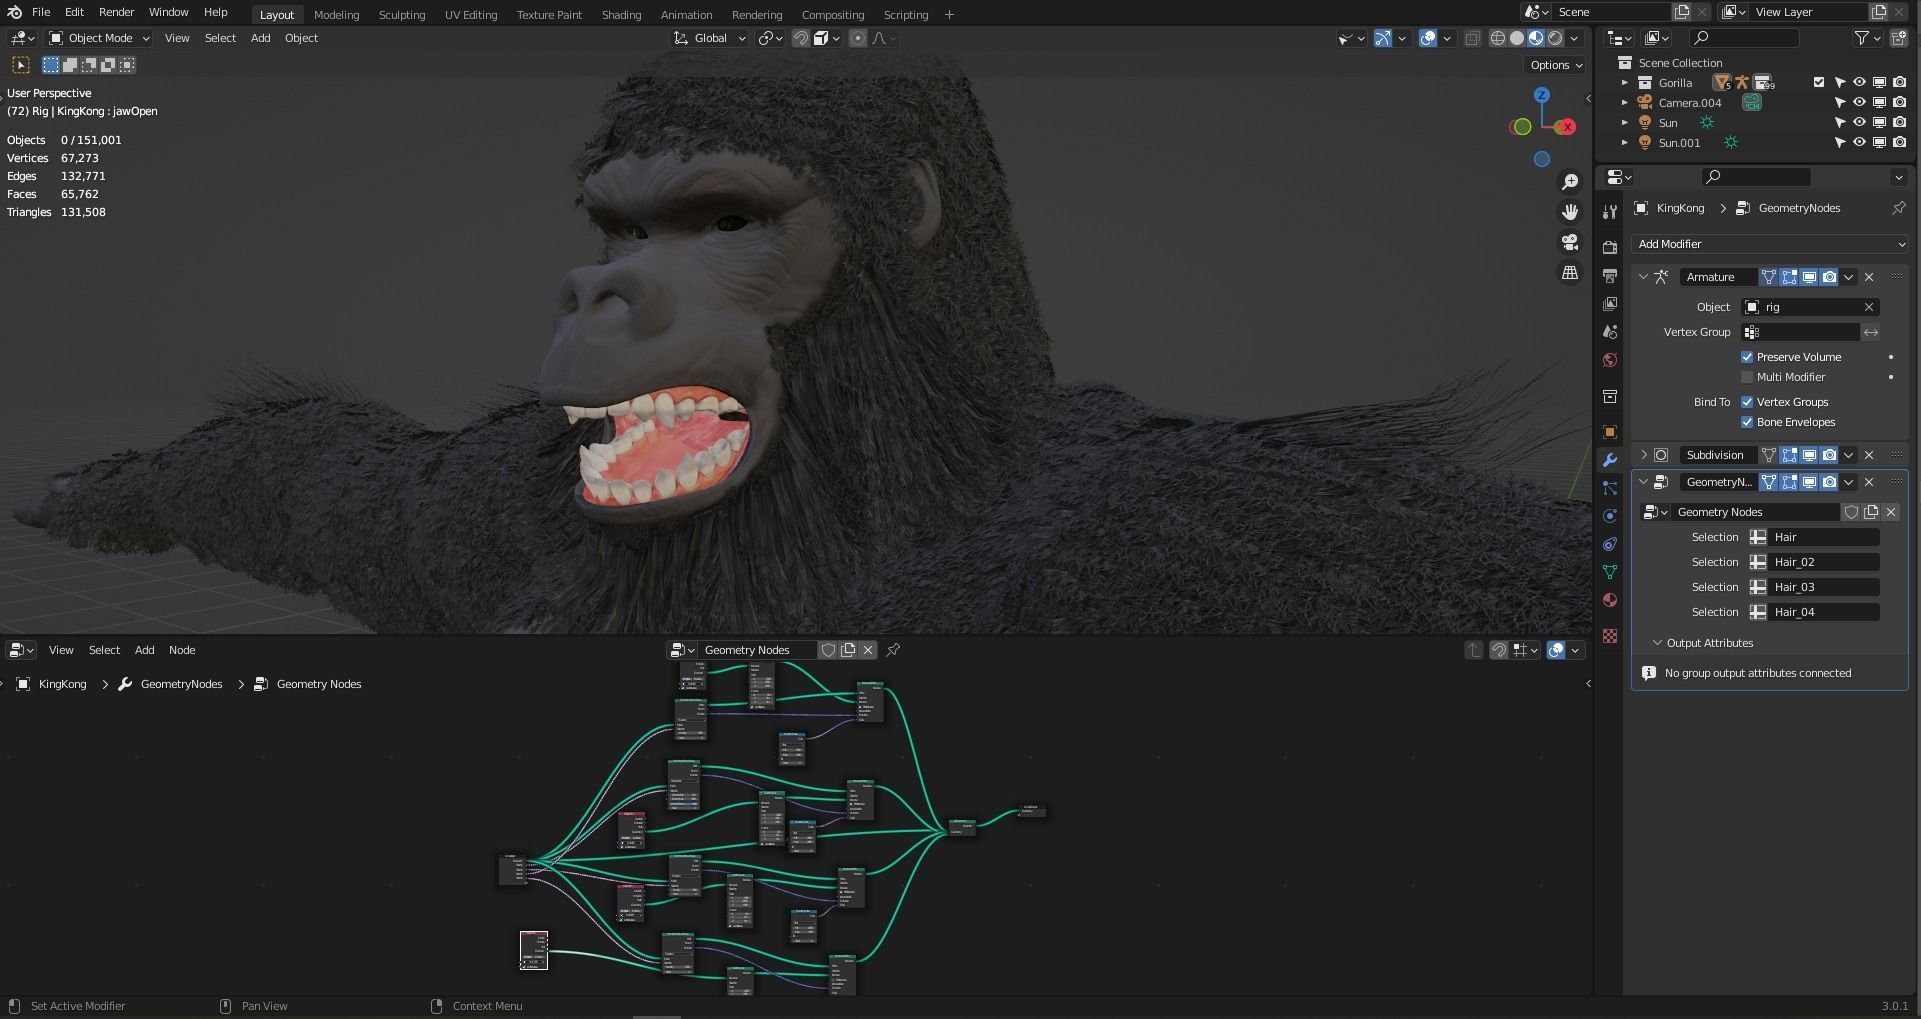Open Object Mode dropdown
This screenshot has height=1019, width=1921.
(x=99, y=38)
